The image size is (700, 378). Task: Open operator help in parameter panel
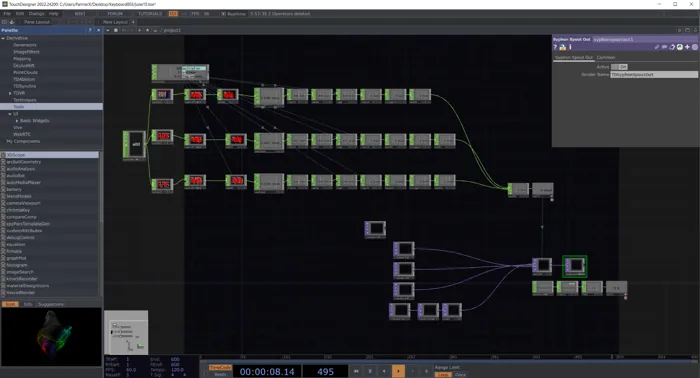click(555, 47)
